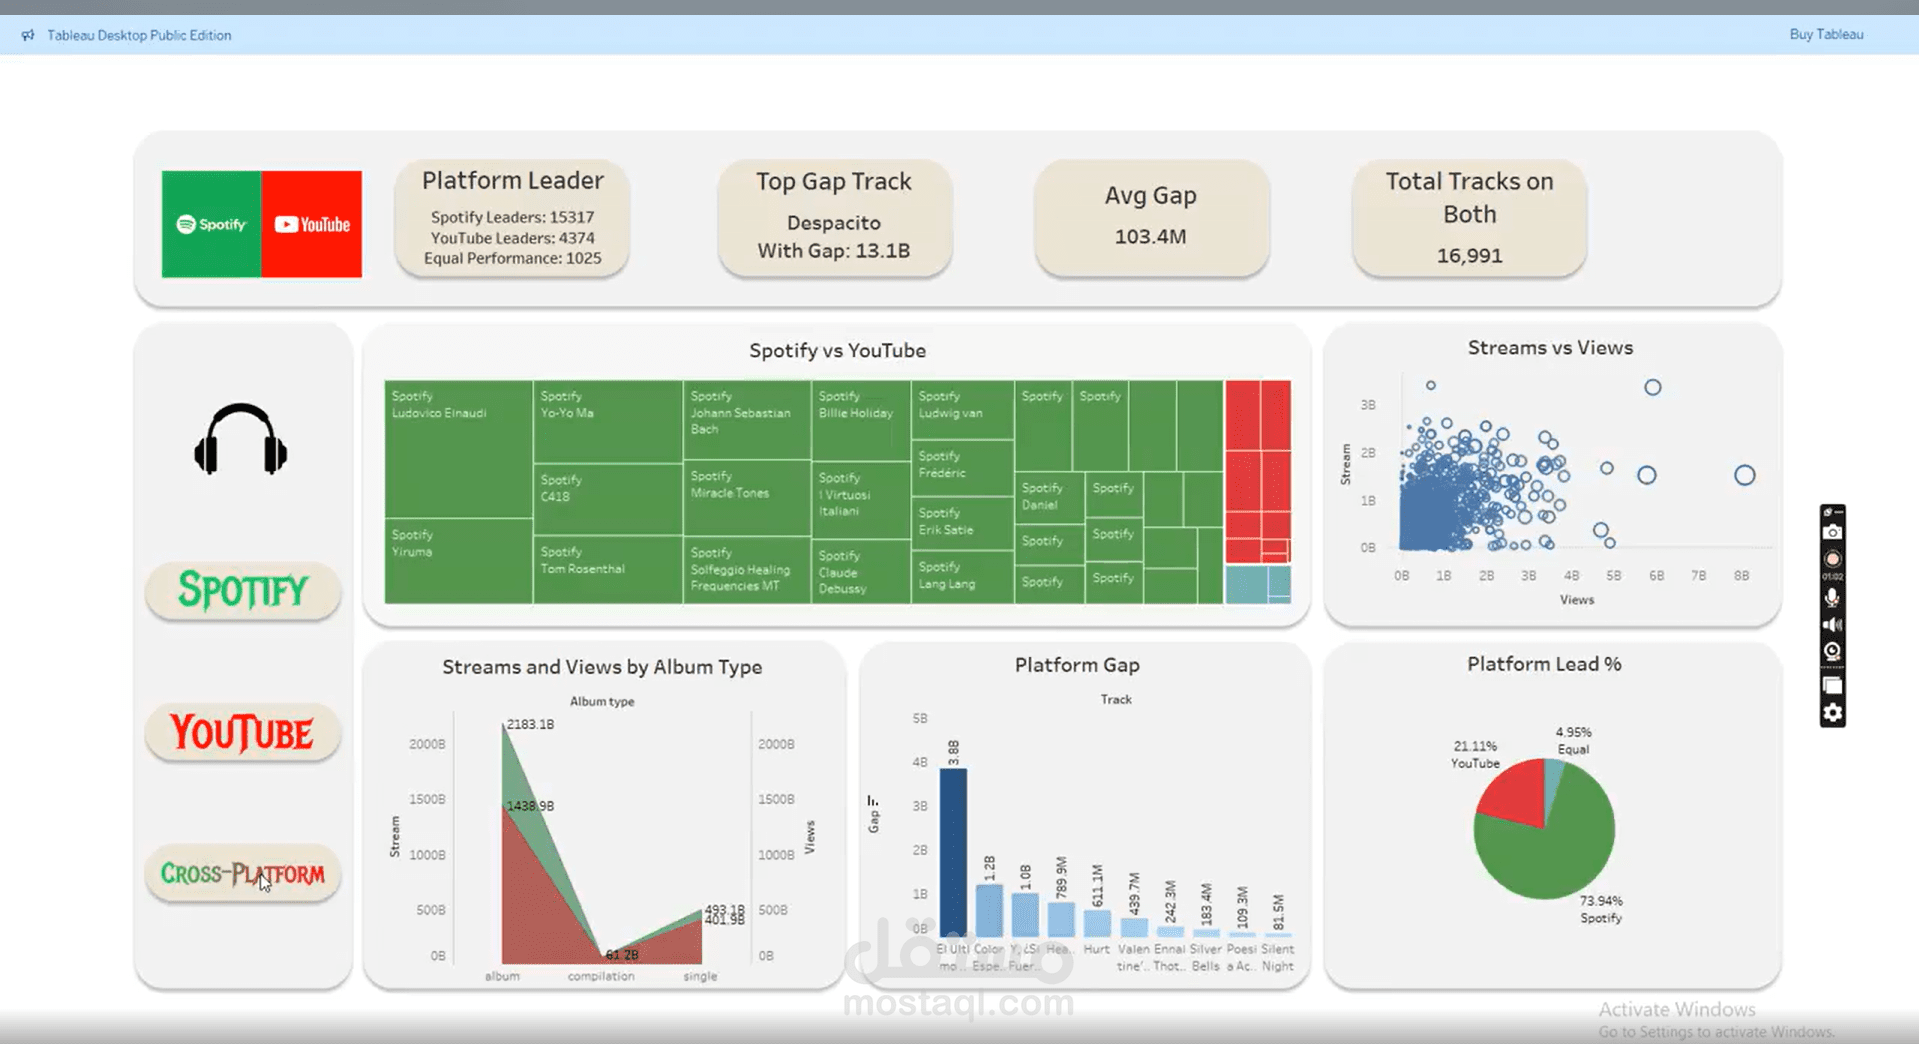This screenshot has width=1919, height=1044.
Task: Click the Cross-Platform button
Action: coord(243,873)
